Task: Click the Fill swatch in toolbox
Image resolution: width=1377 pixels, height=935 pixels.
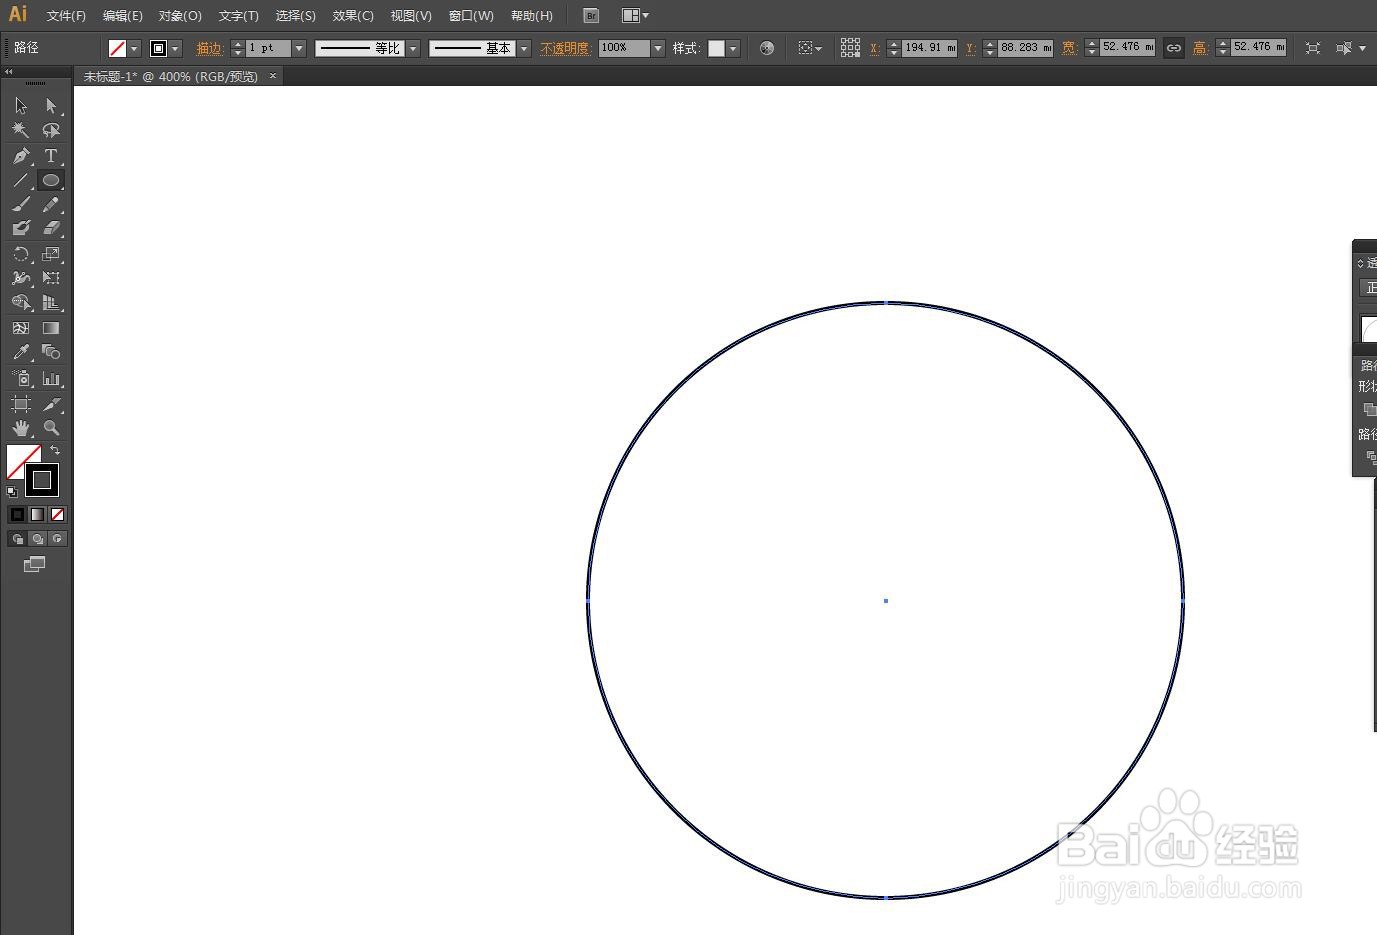Action: 24,462
